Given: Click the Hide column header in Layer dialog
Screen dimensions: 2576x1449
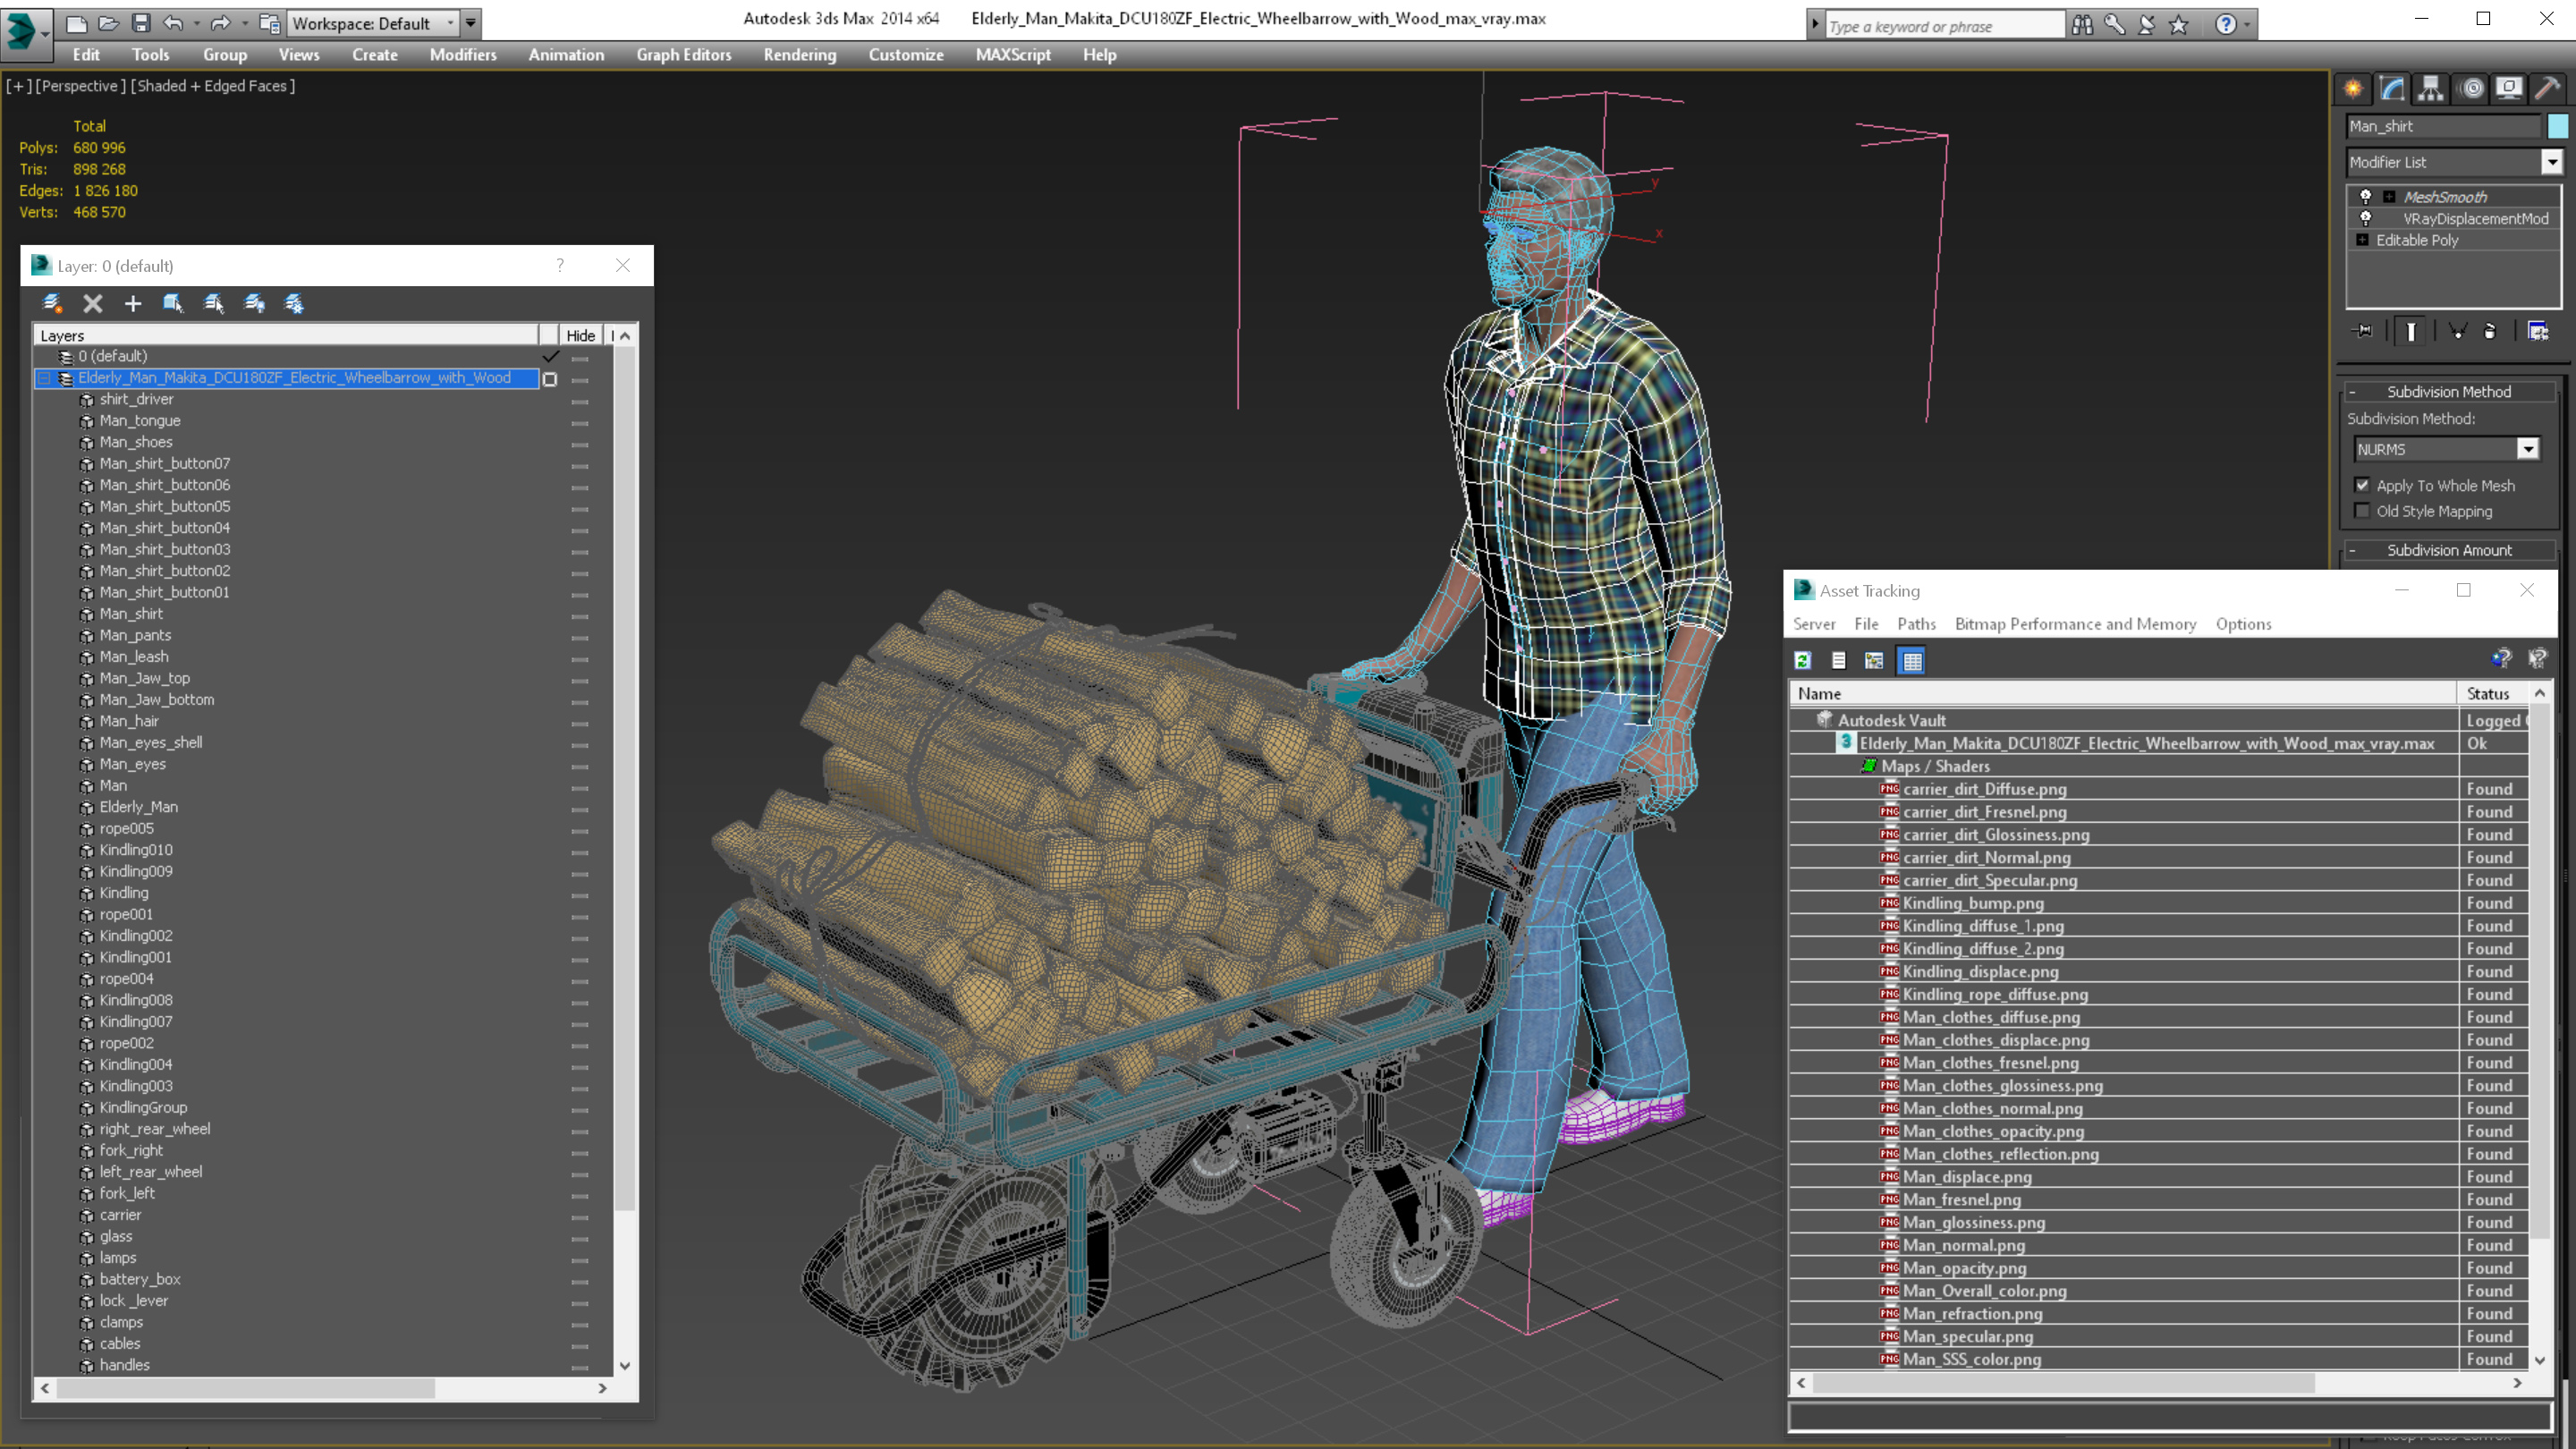Looking at the screenshot, I should [580, 335].
